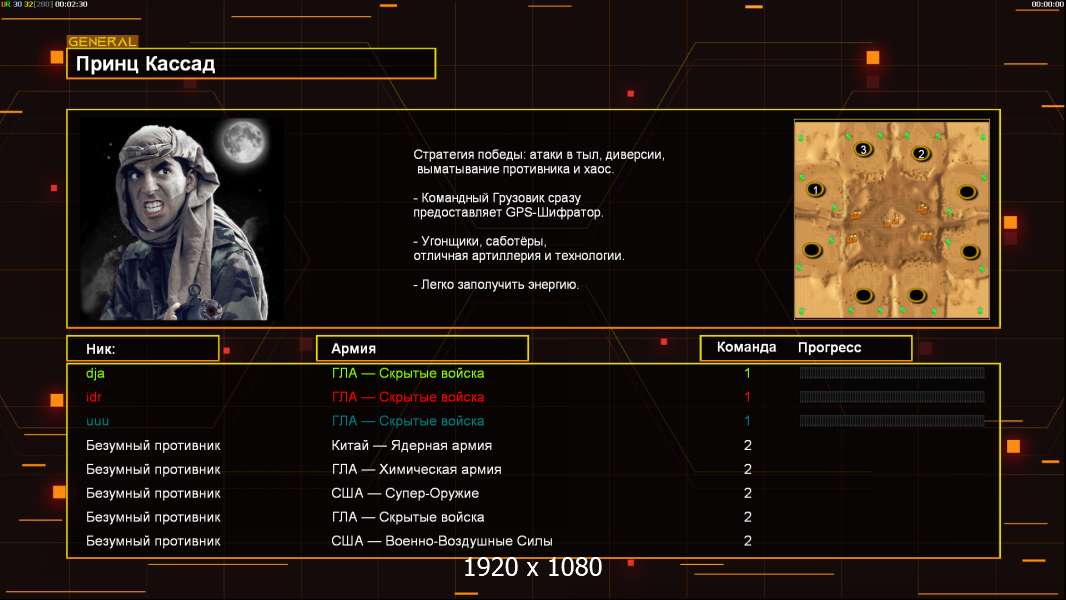Click 'Безумный противник' in the Химическая армия row
The image size is (1066, 600).
tap(153, 470)
